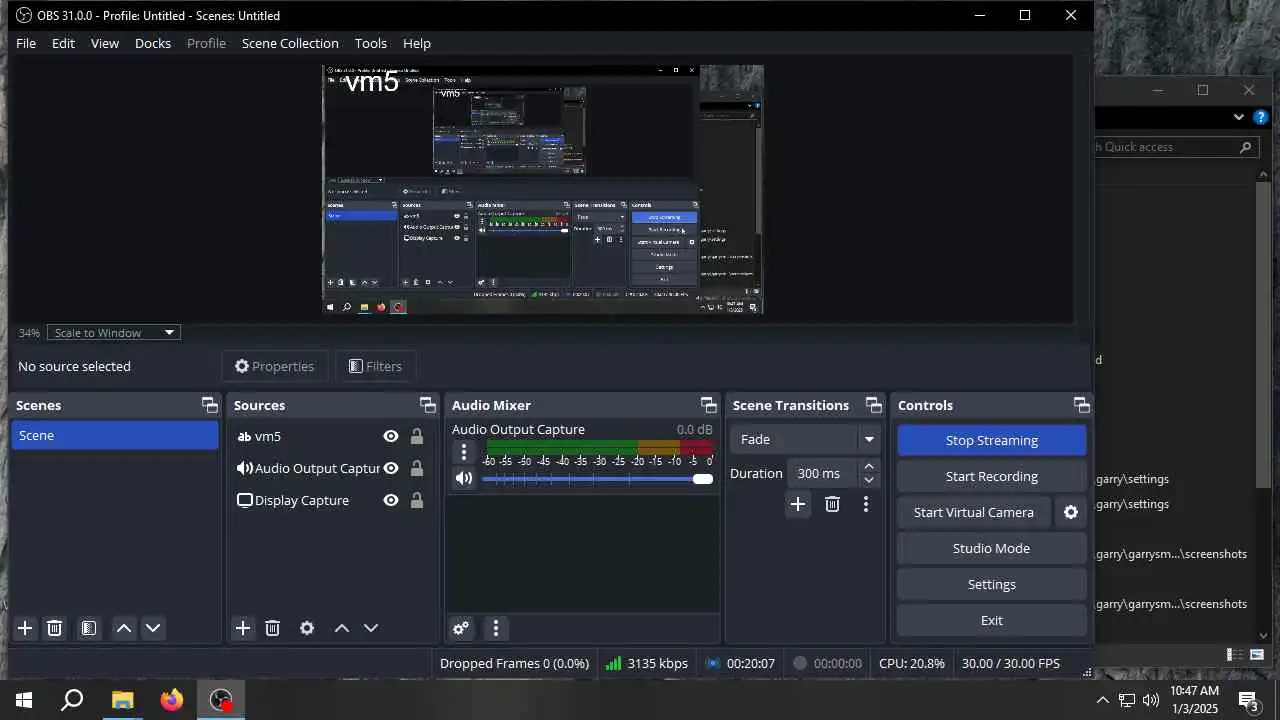Expand ribbon chevron in Explorer window

tap(1239, 117)
